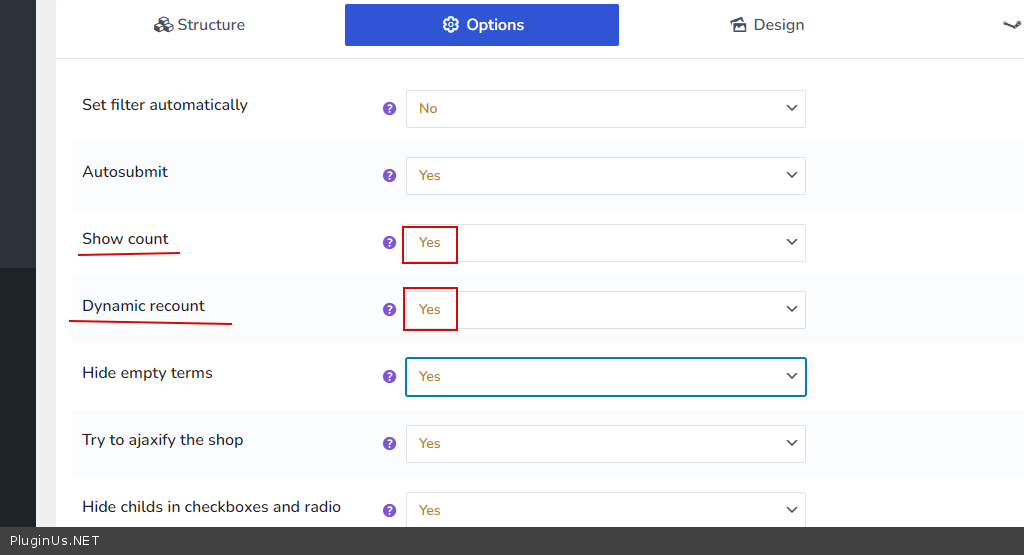1024x555 pixels.
Task: Open the Set filter automatically dropdown
Action: pyautogui.click(x=605, y=109)
